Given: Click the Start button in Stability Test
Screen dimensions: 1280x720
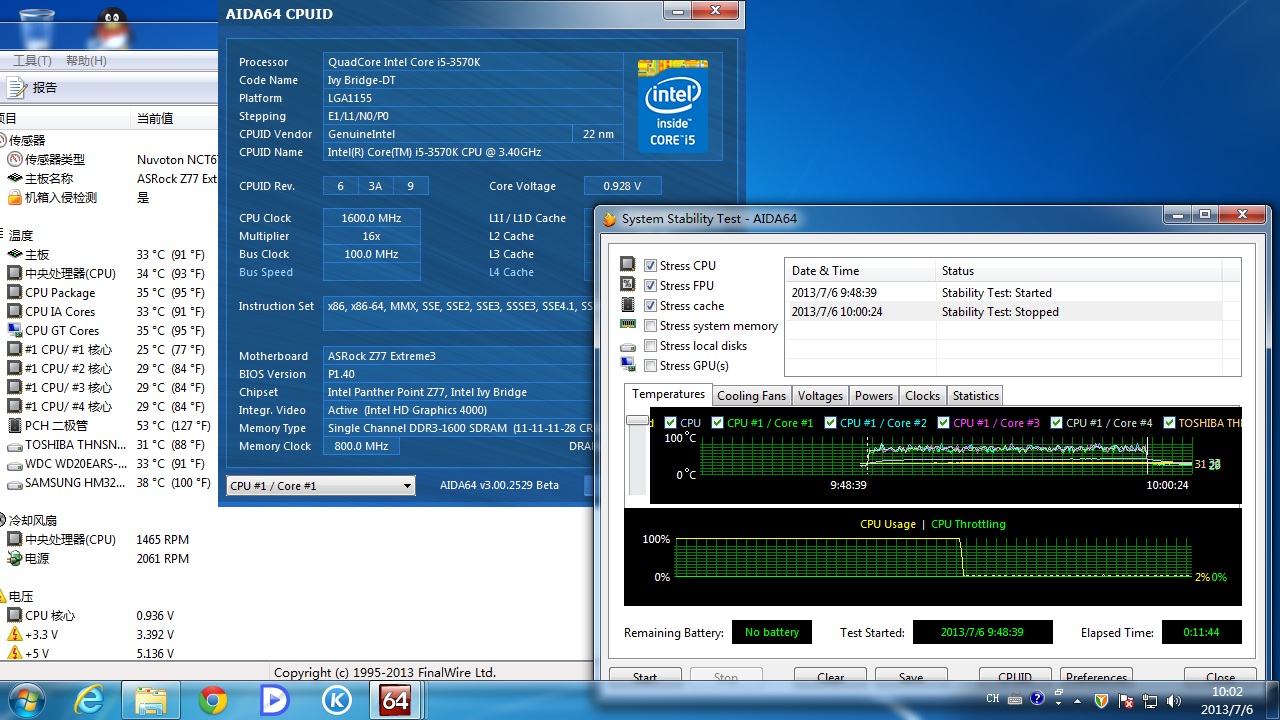Looking at the screenshot, I should click(645, 675).
